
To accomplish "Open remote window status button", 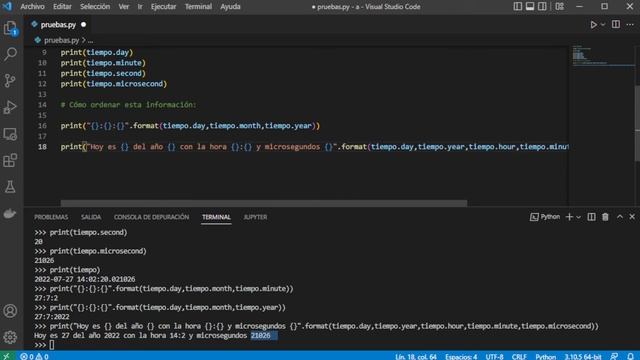I will click(x=7, y=356).
